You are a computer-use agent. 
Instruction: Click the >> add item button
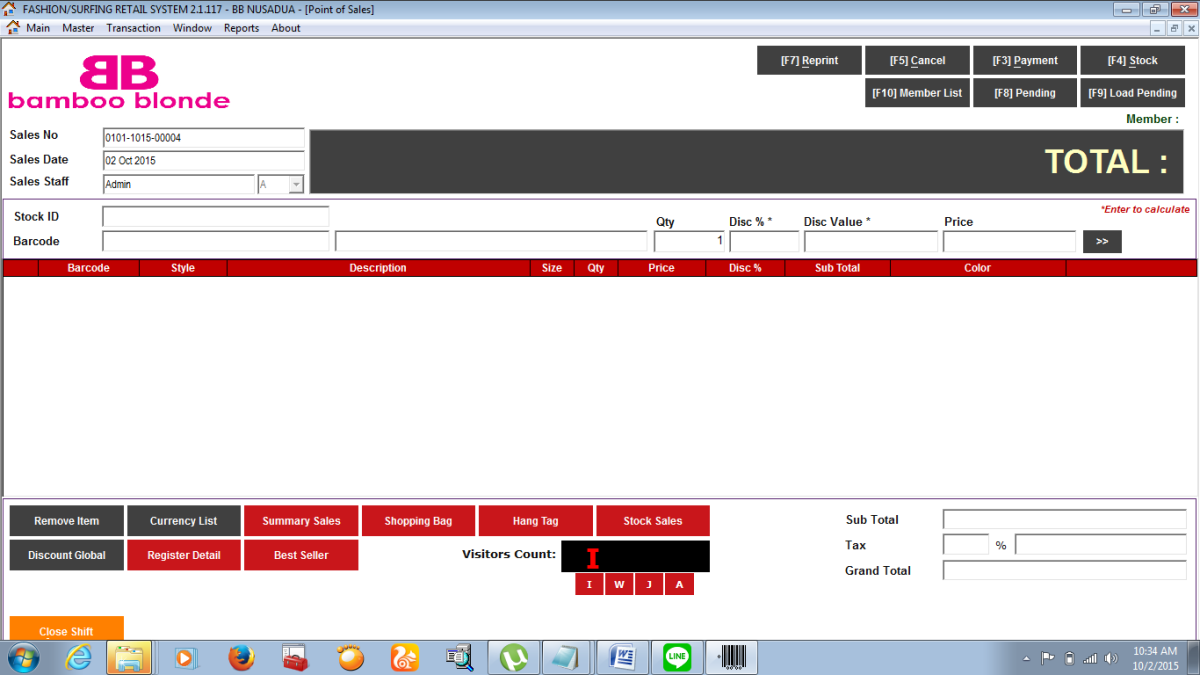pyautogui.click(x=1102, y=241)
